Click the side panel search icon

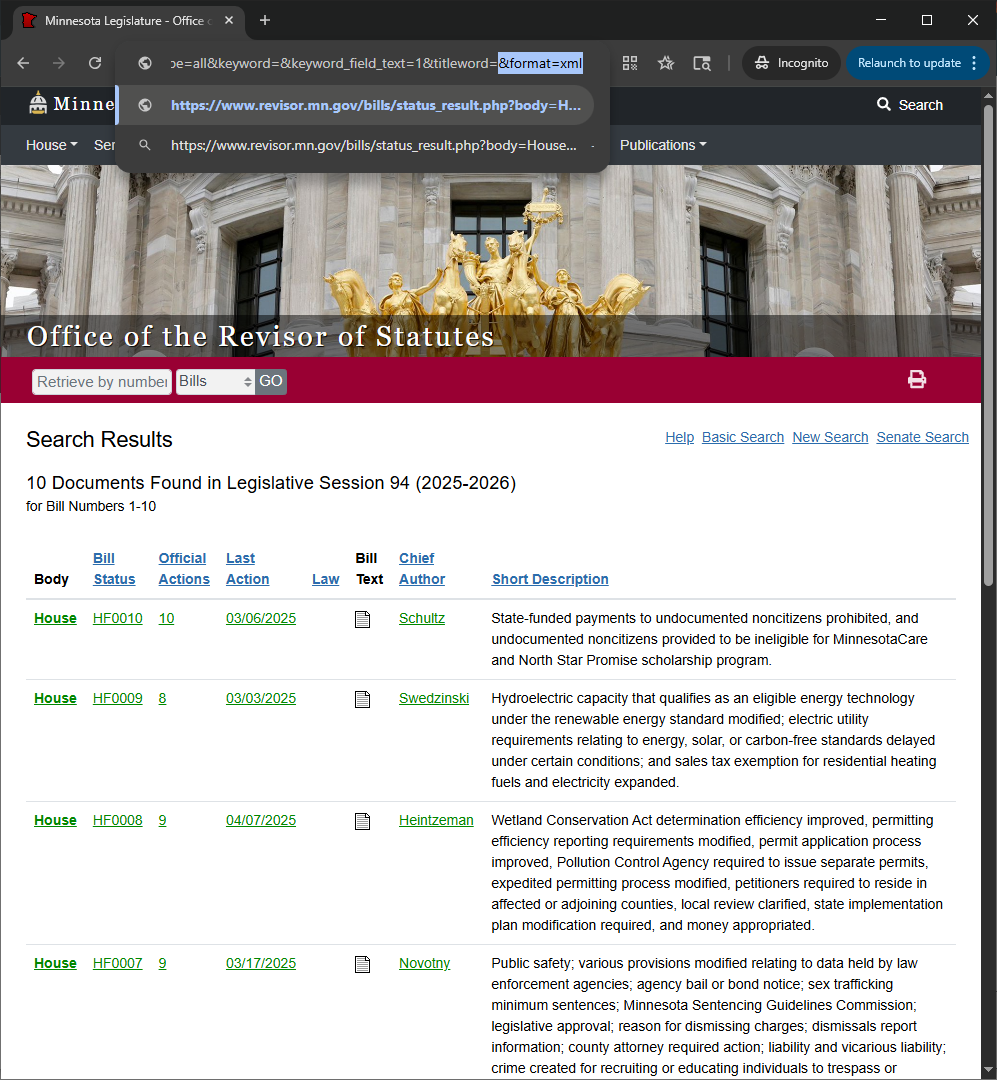[x=702, y=62]
